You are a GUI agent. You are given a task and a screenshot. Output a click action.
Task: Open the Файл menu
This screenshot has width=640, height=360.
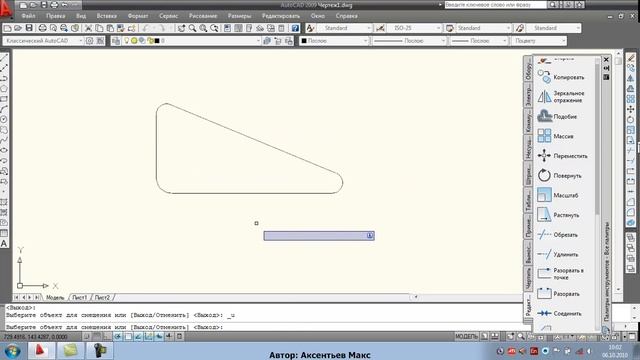(x=28, y=16)
